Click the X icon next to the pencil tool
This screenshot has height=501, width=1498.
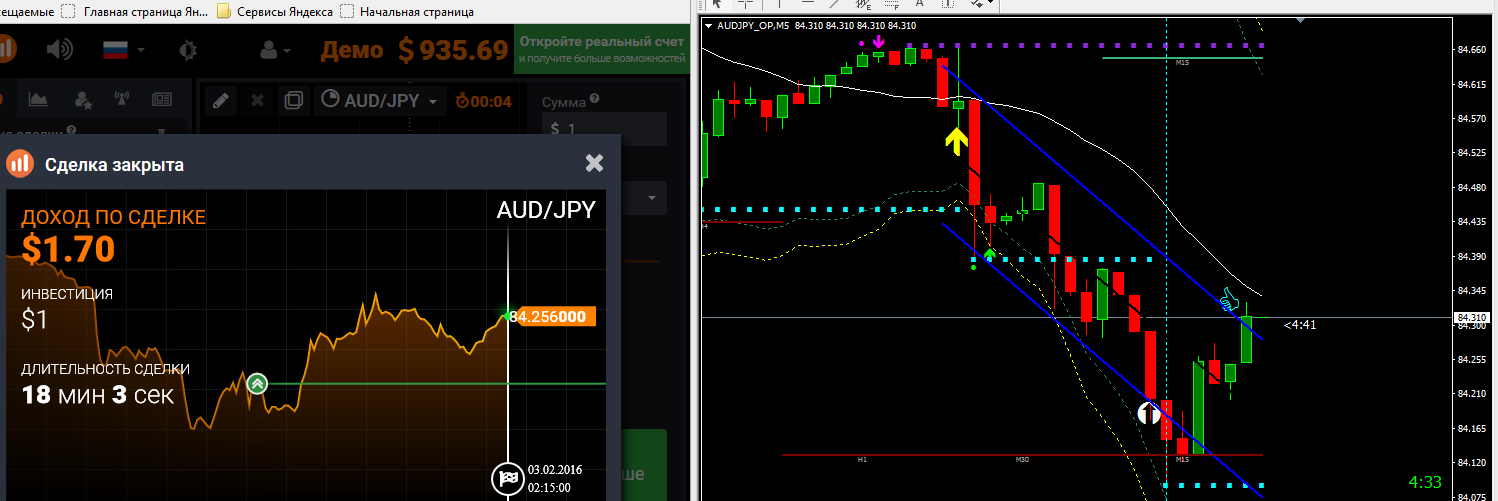[x=257, y=100]
